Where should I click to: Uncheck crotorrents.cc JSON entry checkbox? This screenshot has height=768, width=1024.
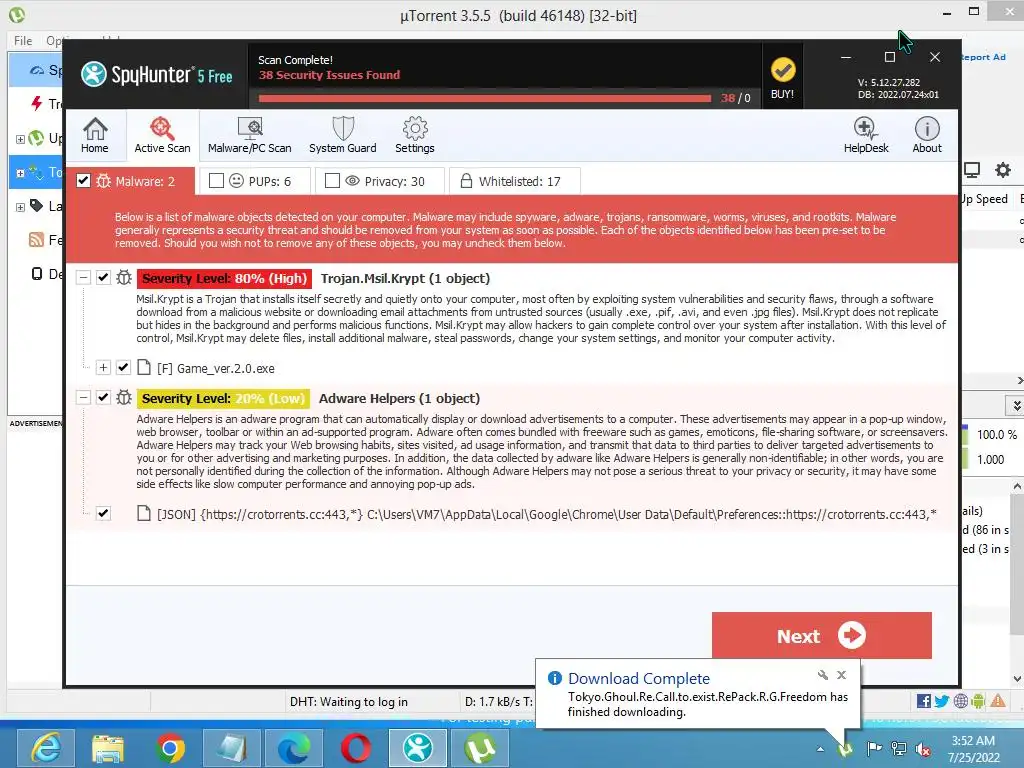(x=103, y=513)
